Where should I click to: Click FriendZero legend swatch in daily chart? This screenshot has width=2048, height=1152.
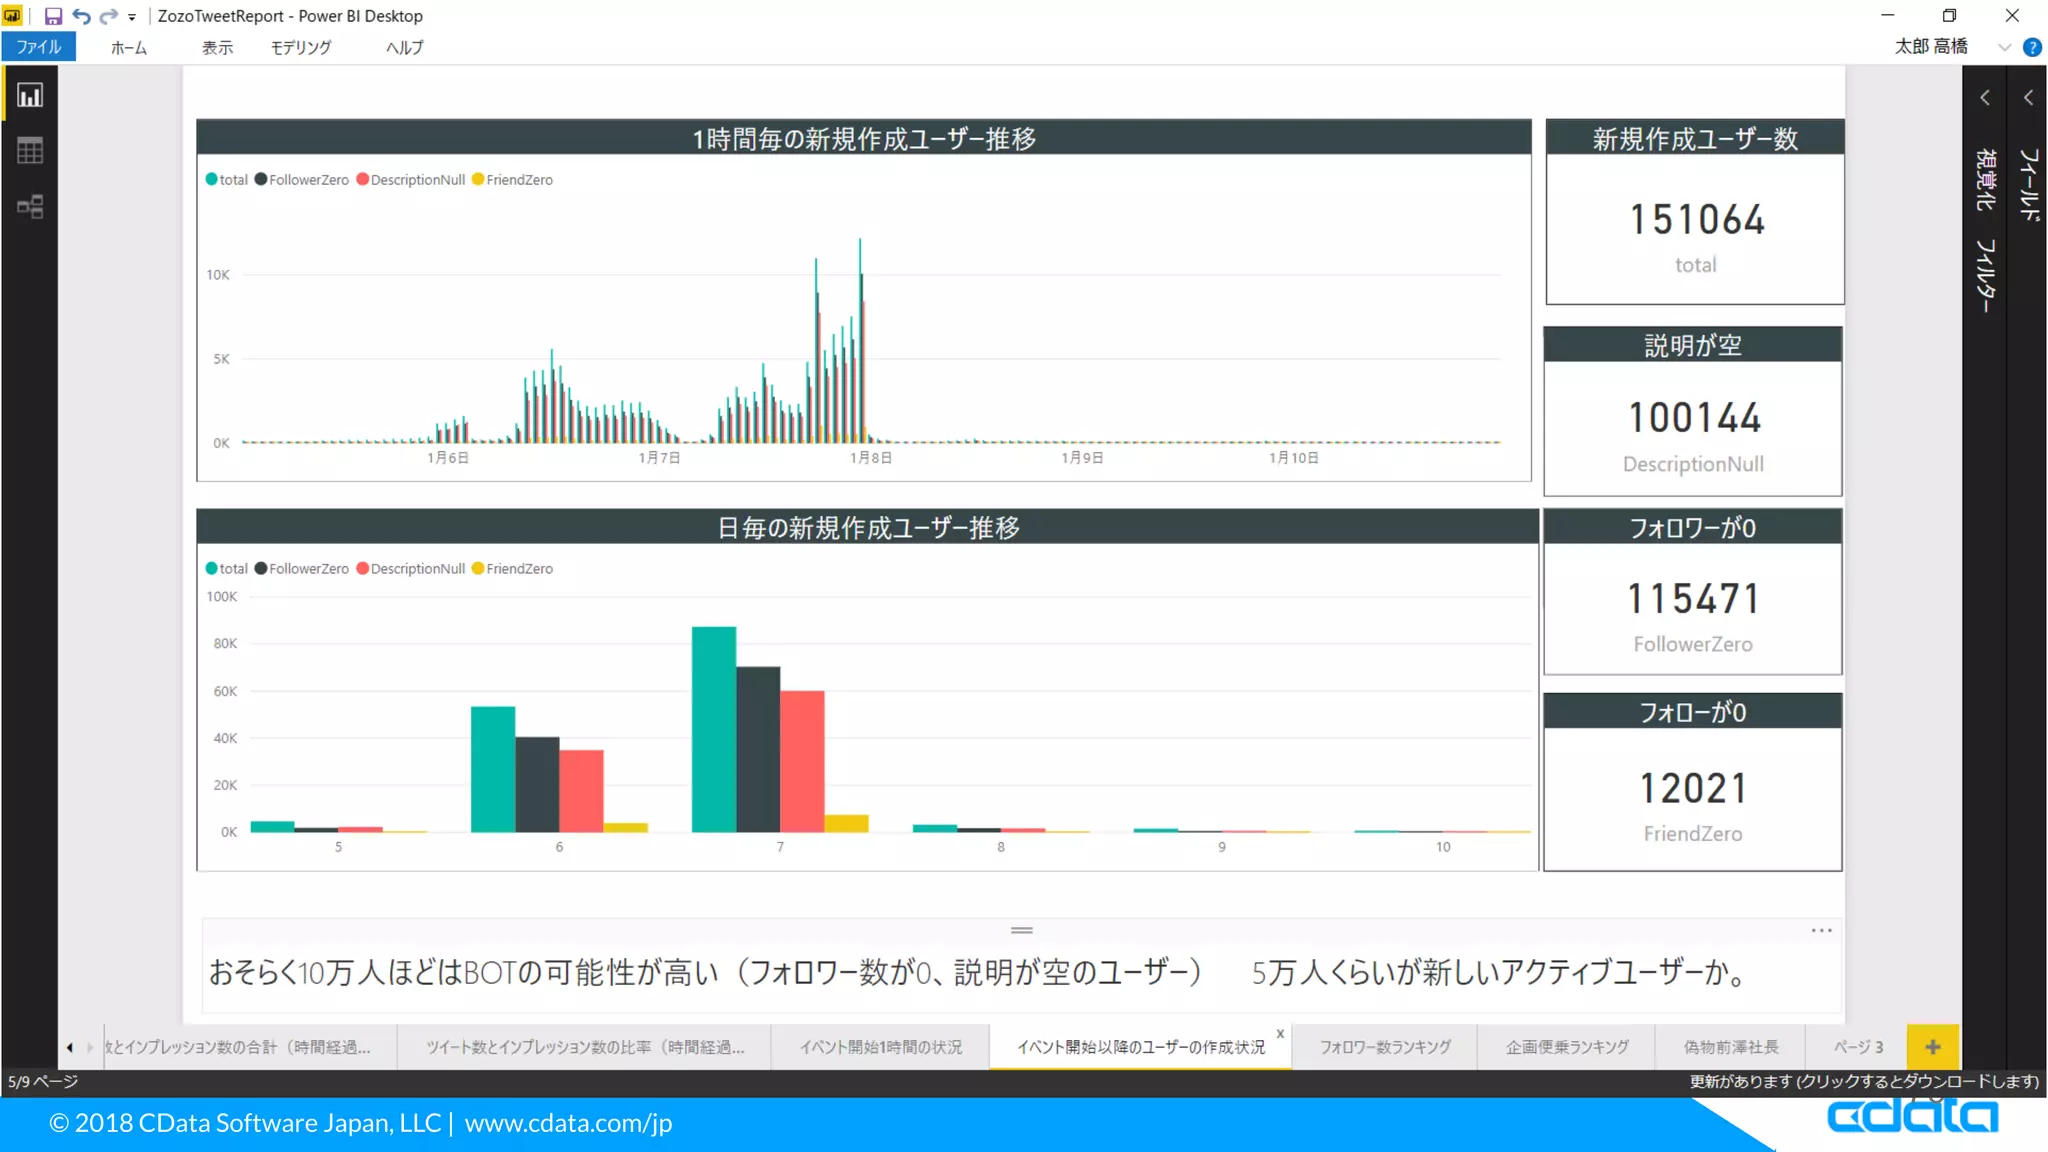click(x=478, y=568)
